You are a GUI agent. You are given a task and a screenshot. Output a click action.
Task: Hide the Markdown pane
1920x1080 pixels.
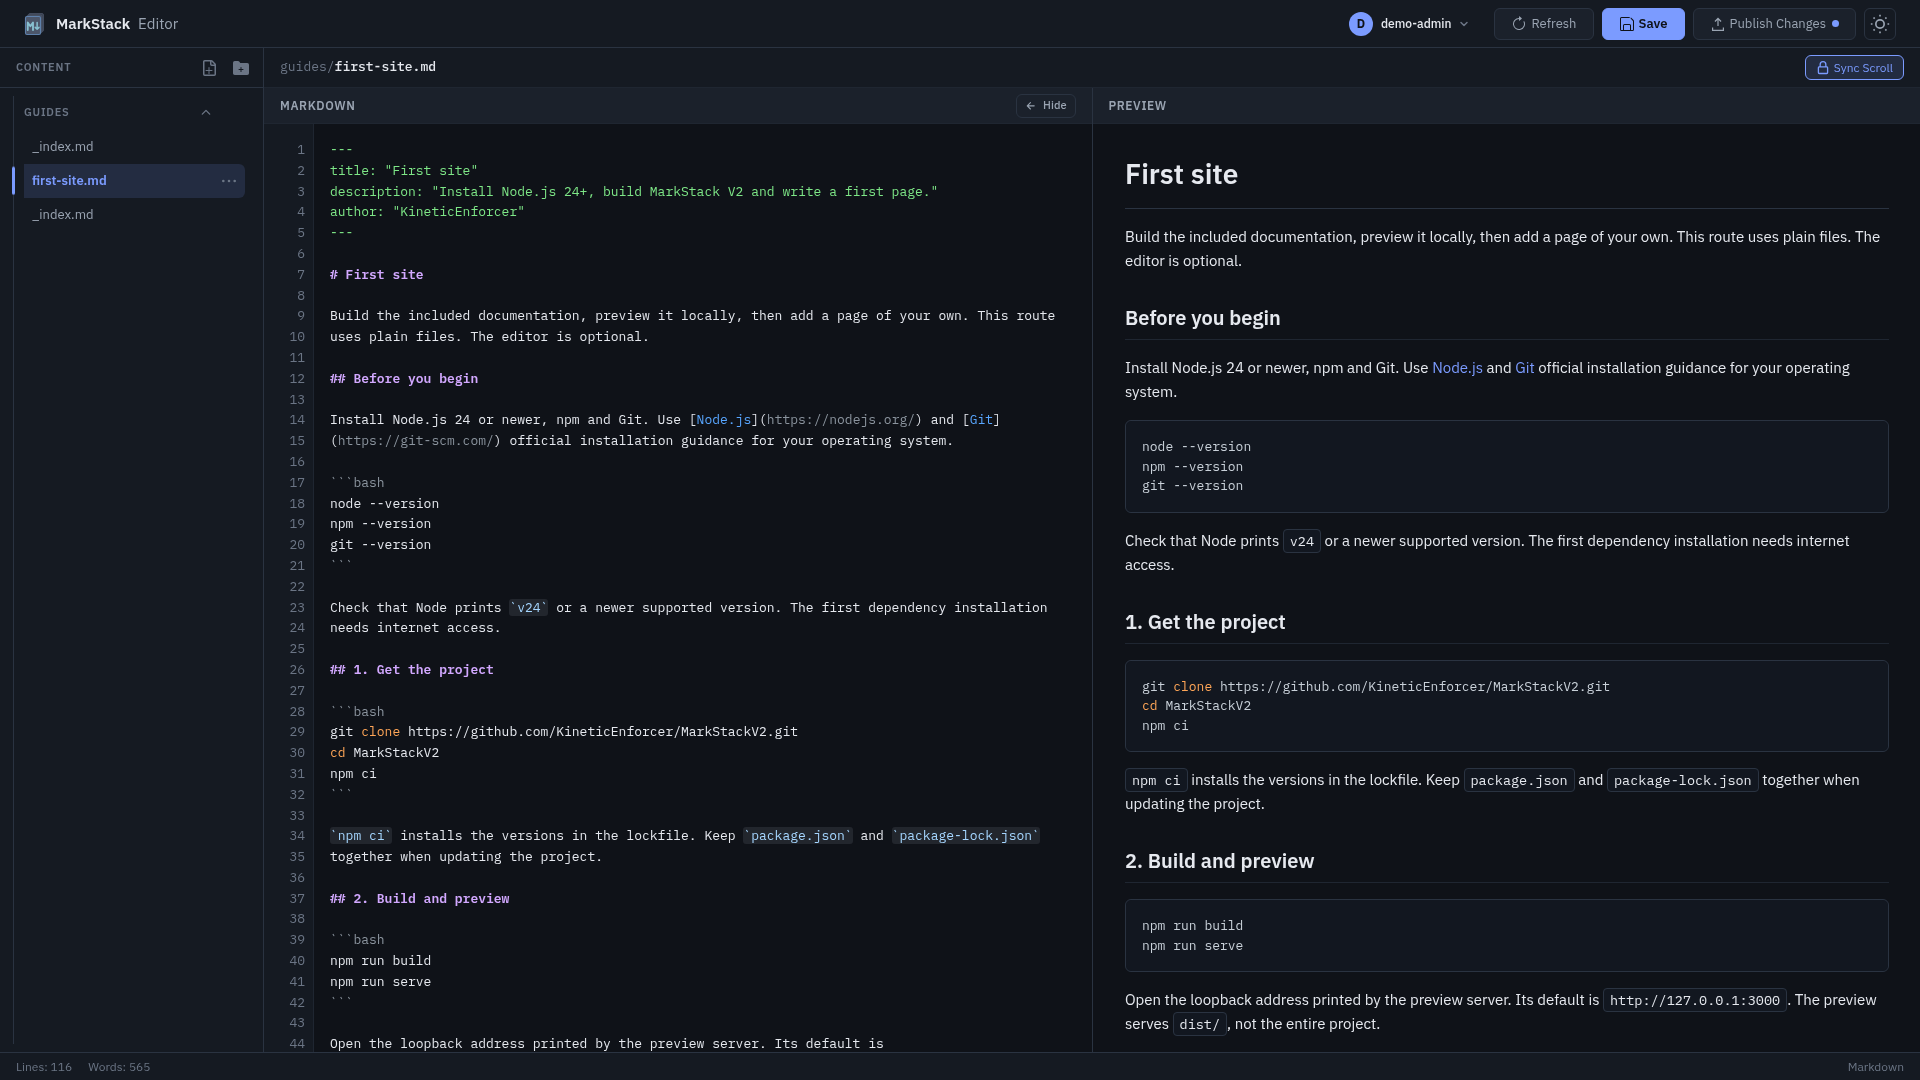point(1046,106)
